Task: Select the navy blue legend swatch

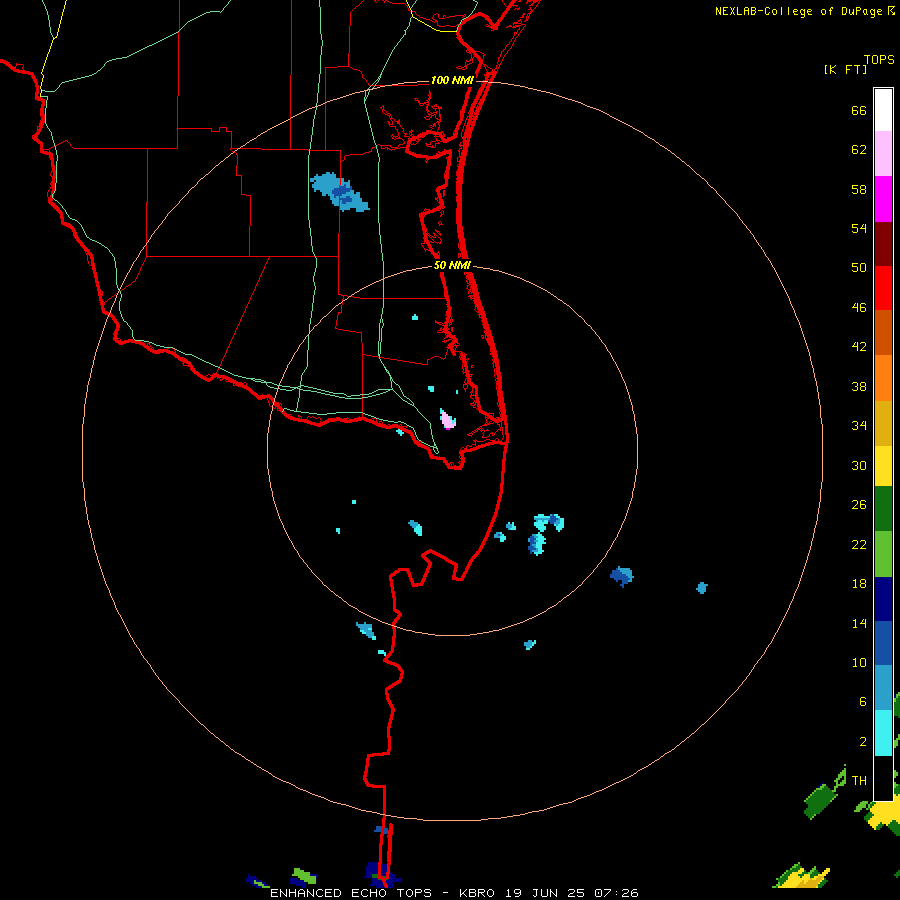Action: tap(883, 599)
